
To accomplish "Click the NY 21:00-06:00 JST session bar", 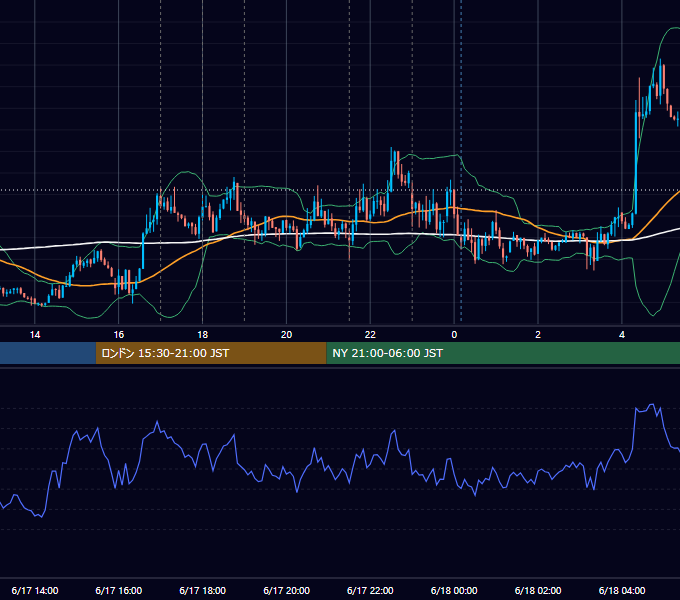I will (503, 353).
